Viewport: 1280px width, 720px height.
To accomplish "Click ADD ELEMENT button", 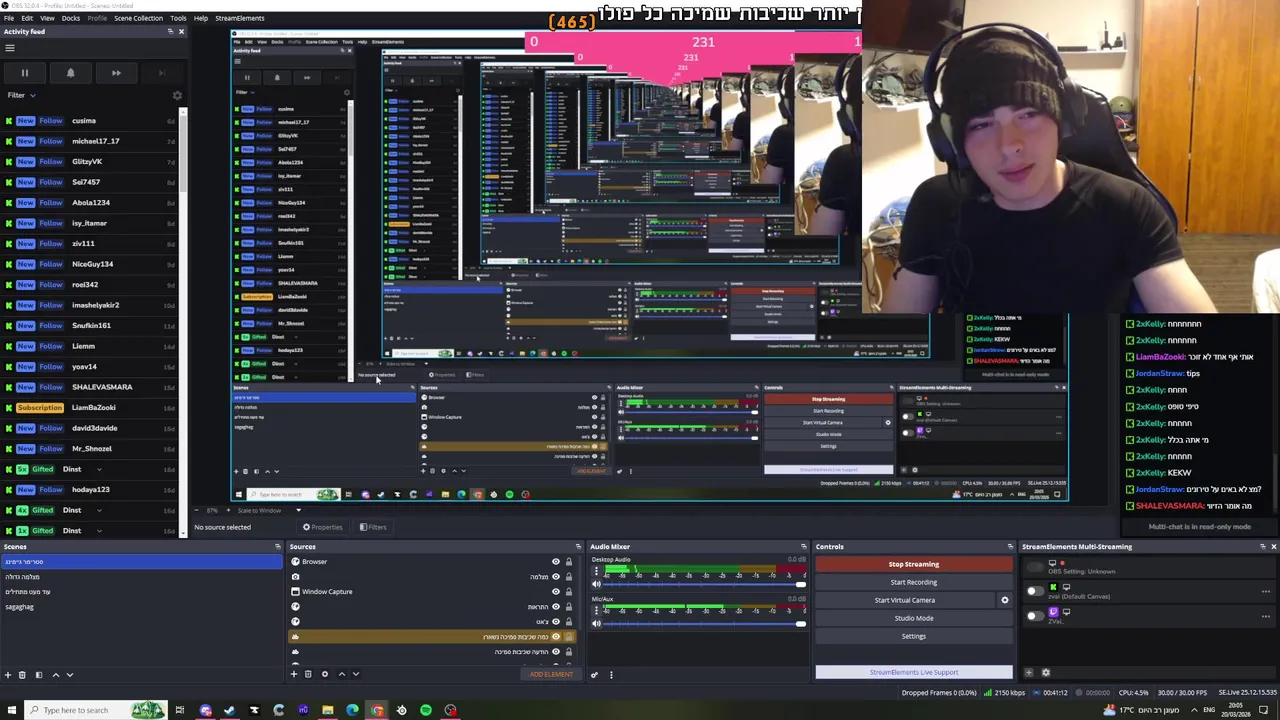I will pos(551,674).
